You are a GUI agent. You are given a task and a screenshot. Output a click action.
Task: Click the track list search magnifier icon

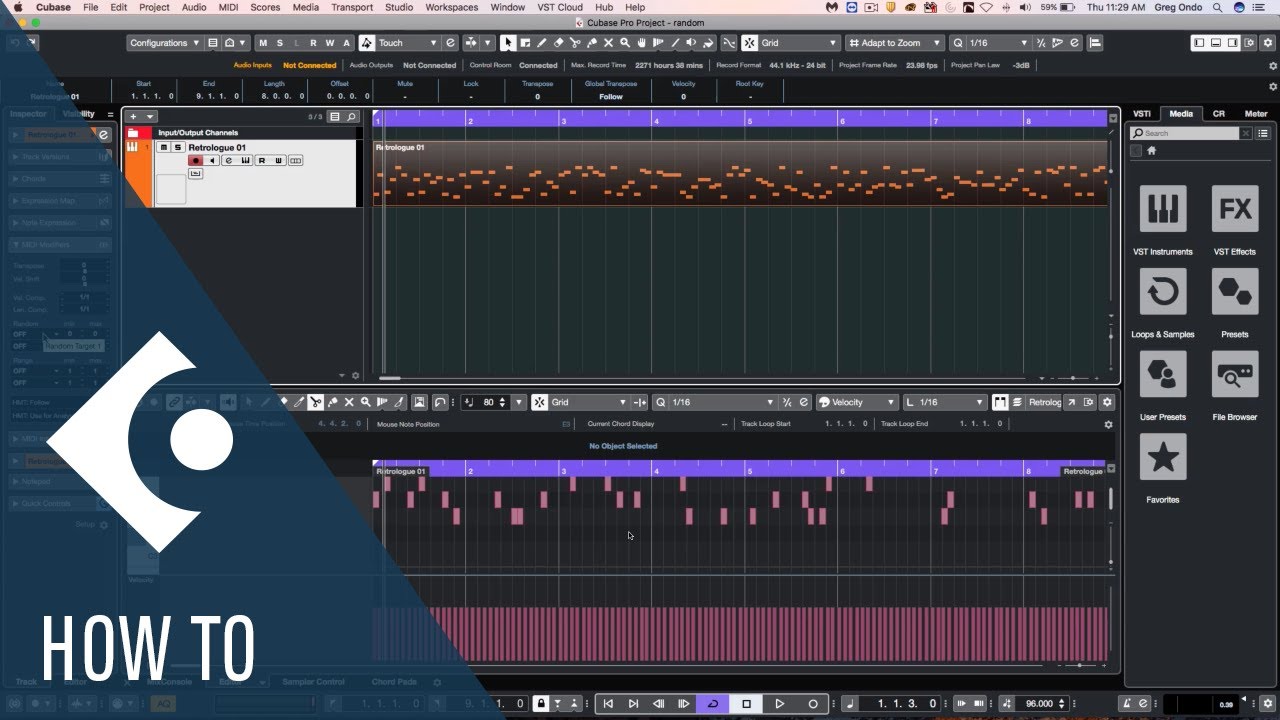351,117
